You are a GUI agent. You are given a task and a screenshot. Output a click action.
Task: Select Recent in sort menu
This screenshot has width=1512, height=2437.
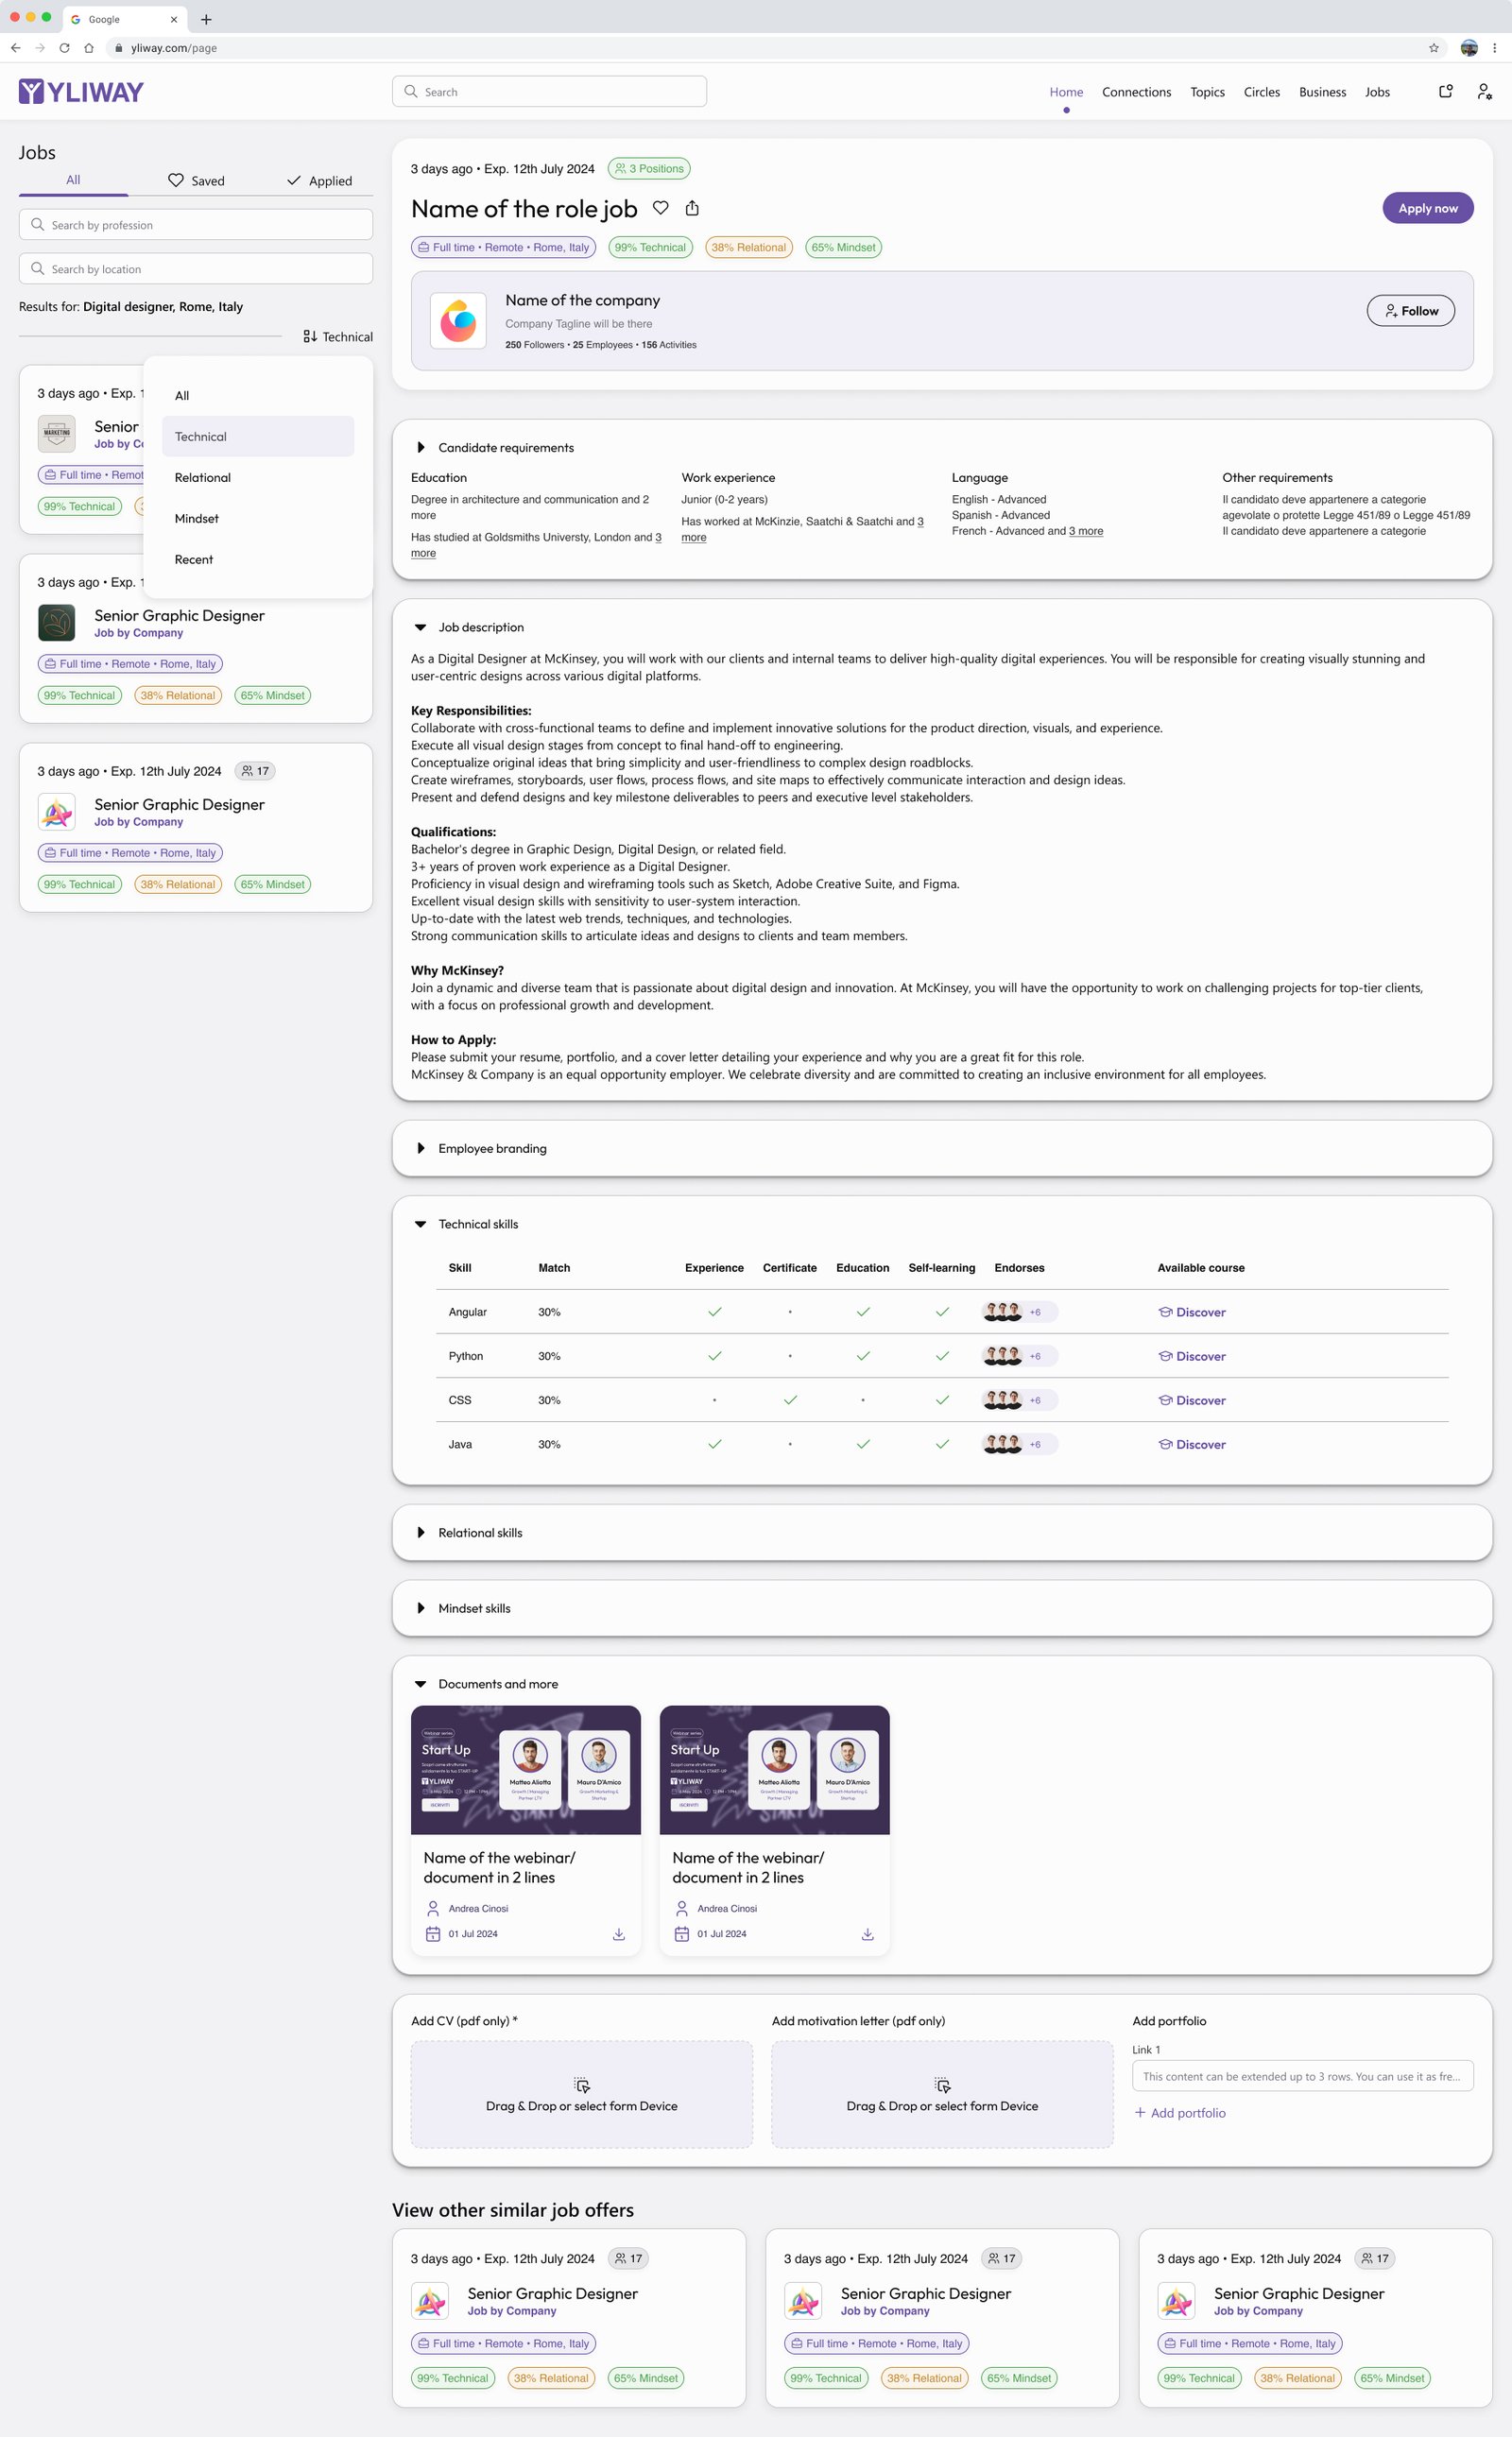[x=258, y=560]
